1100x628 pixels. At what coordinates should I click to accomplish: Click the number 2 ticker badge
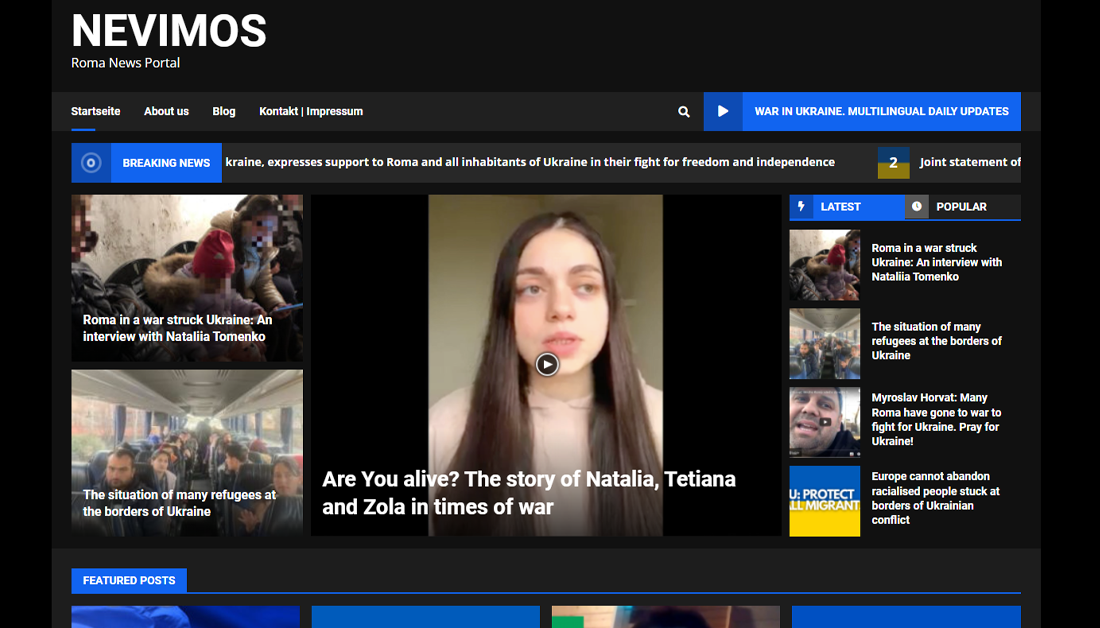893,163
